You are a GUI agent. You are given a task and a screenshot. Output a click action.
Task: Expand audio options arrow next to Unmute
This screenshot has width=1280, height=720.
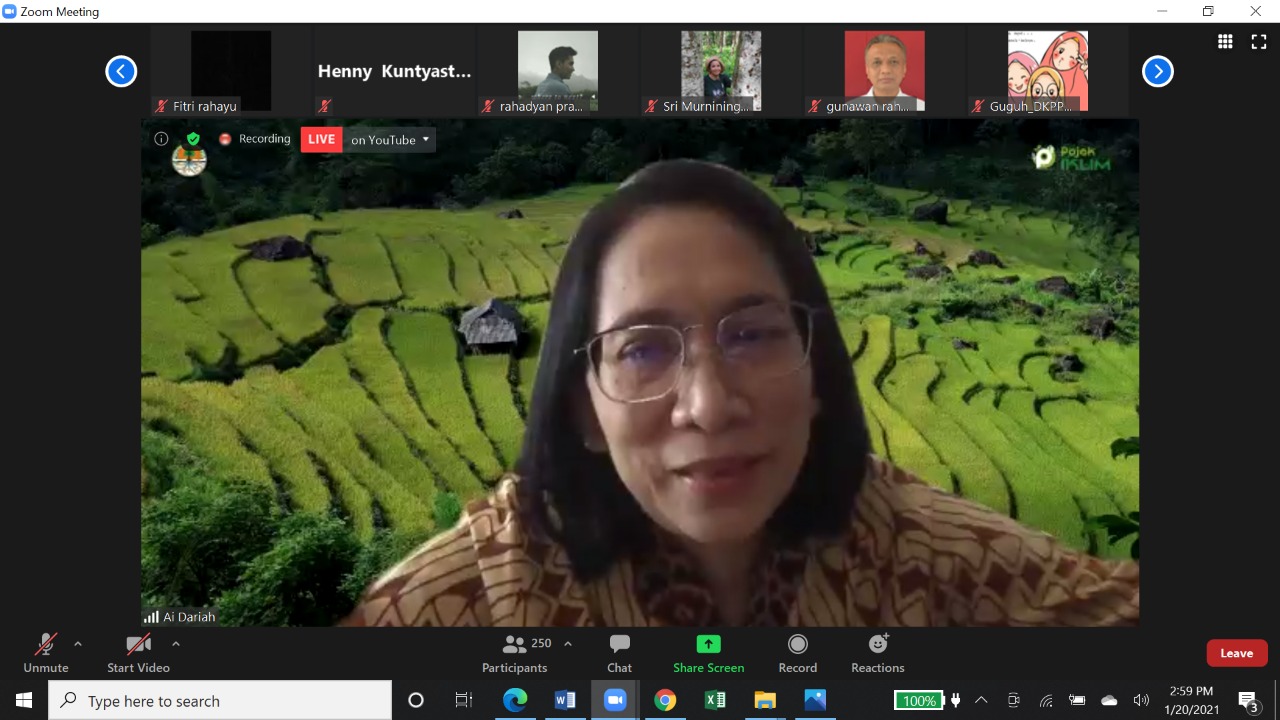click(78, 644)
